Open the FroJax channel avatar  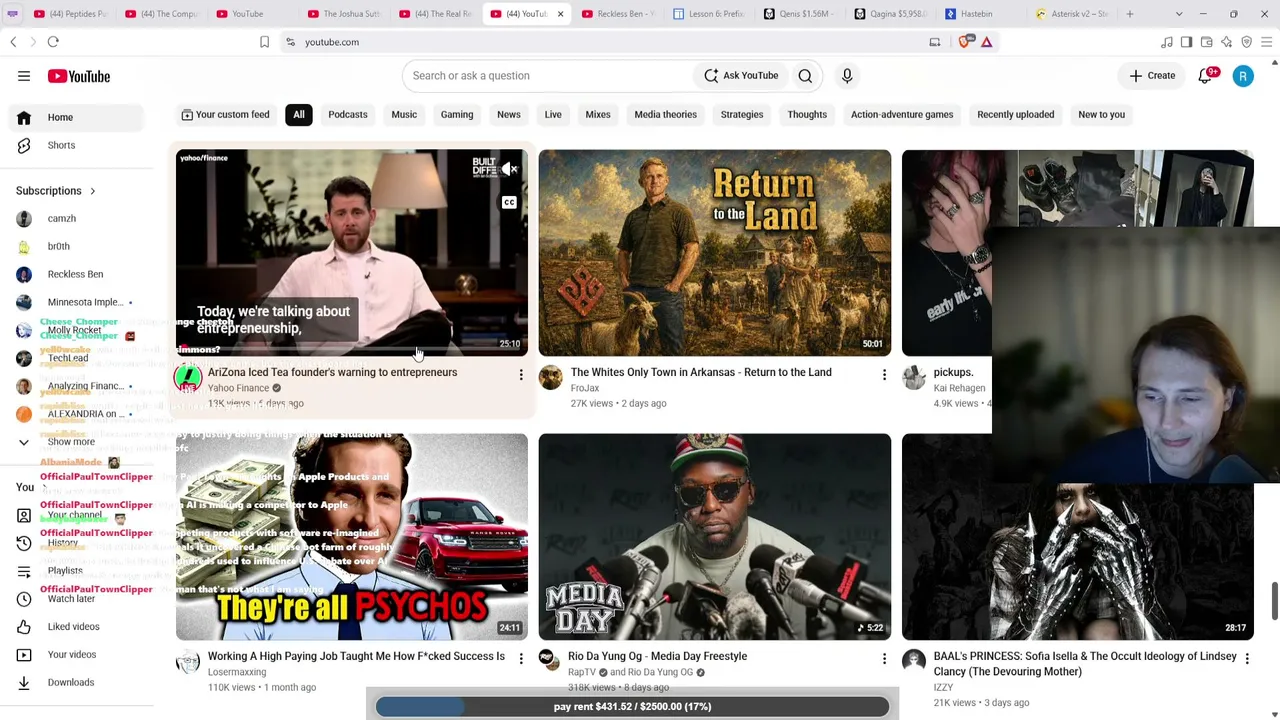pos(550,377)
